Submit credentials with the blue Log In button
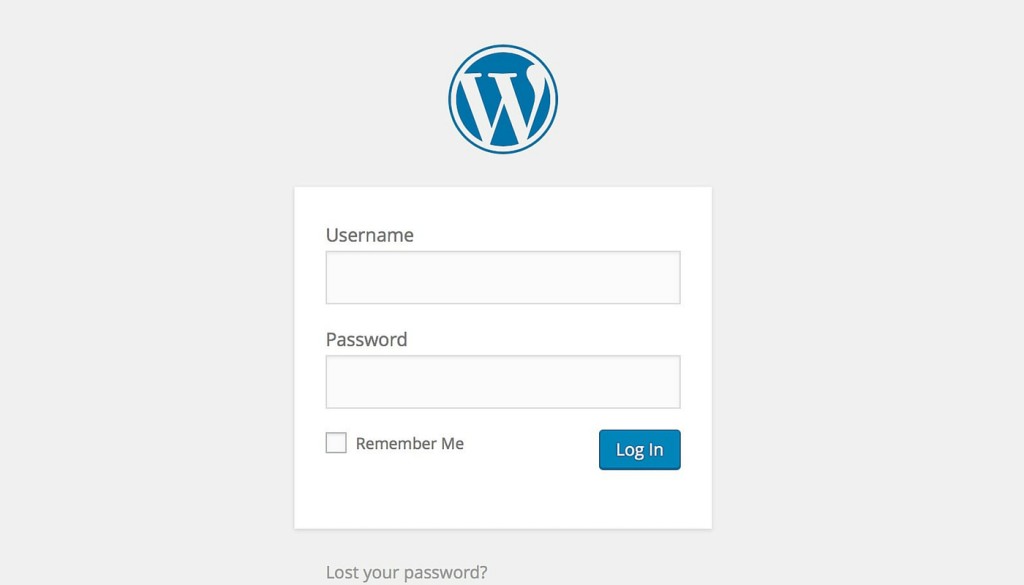The height and width of the screenshot is (585, 1024). click(639, 449)
